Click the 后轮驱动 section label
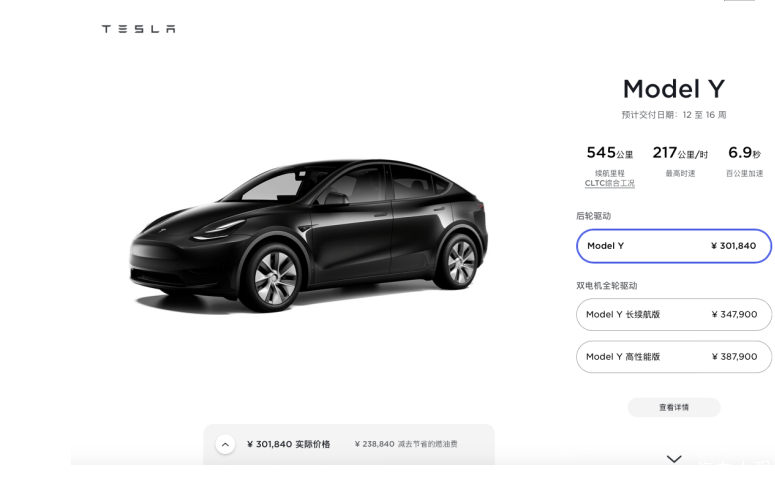This screenshot has width=775, height=484. [x=593, y=216]
